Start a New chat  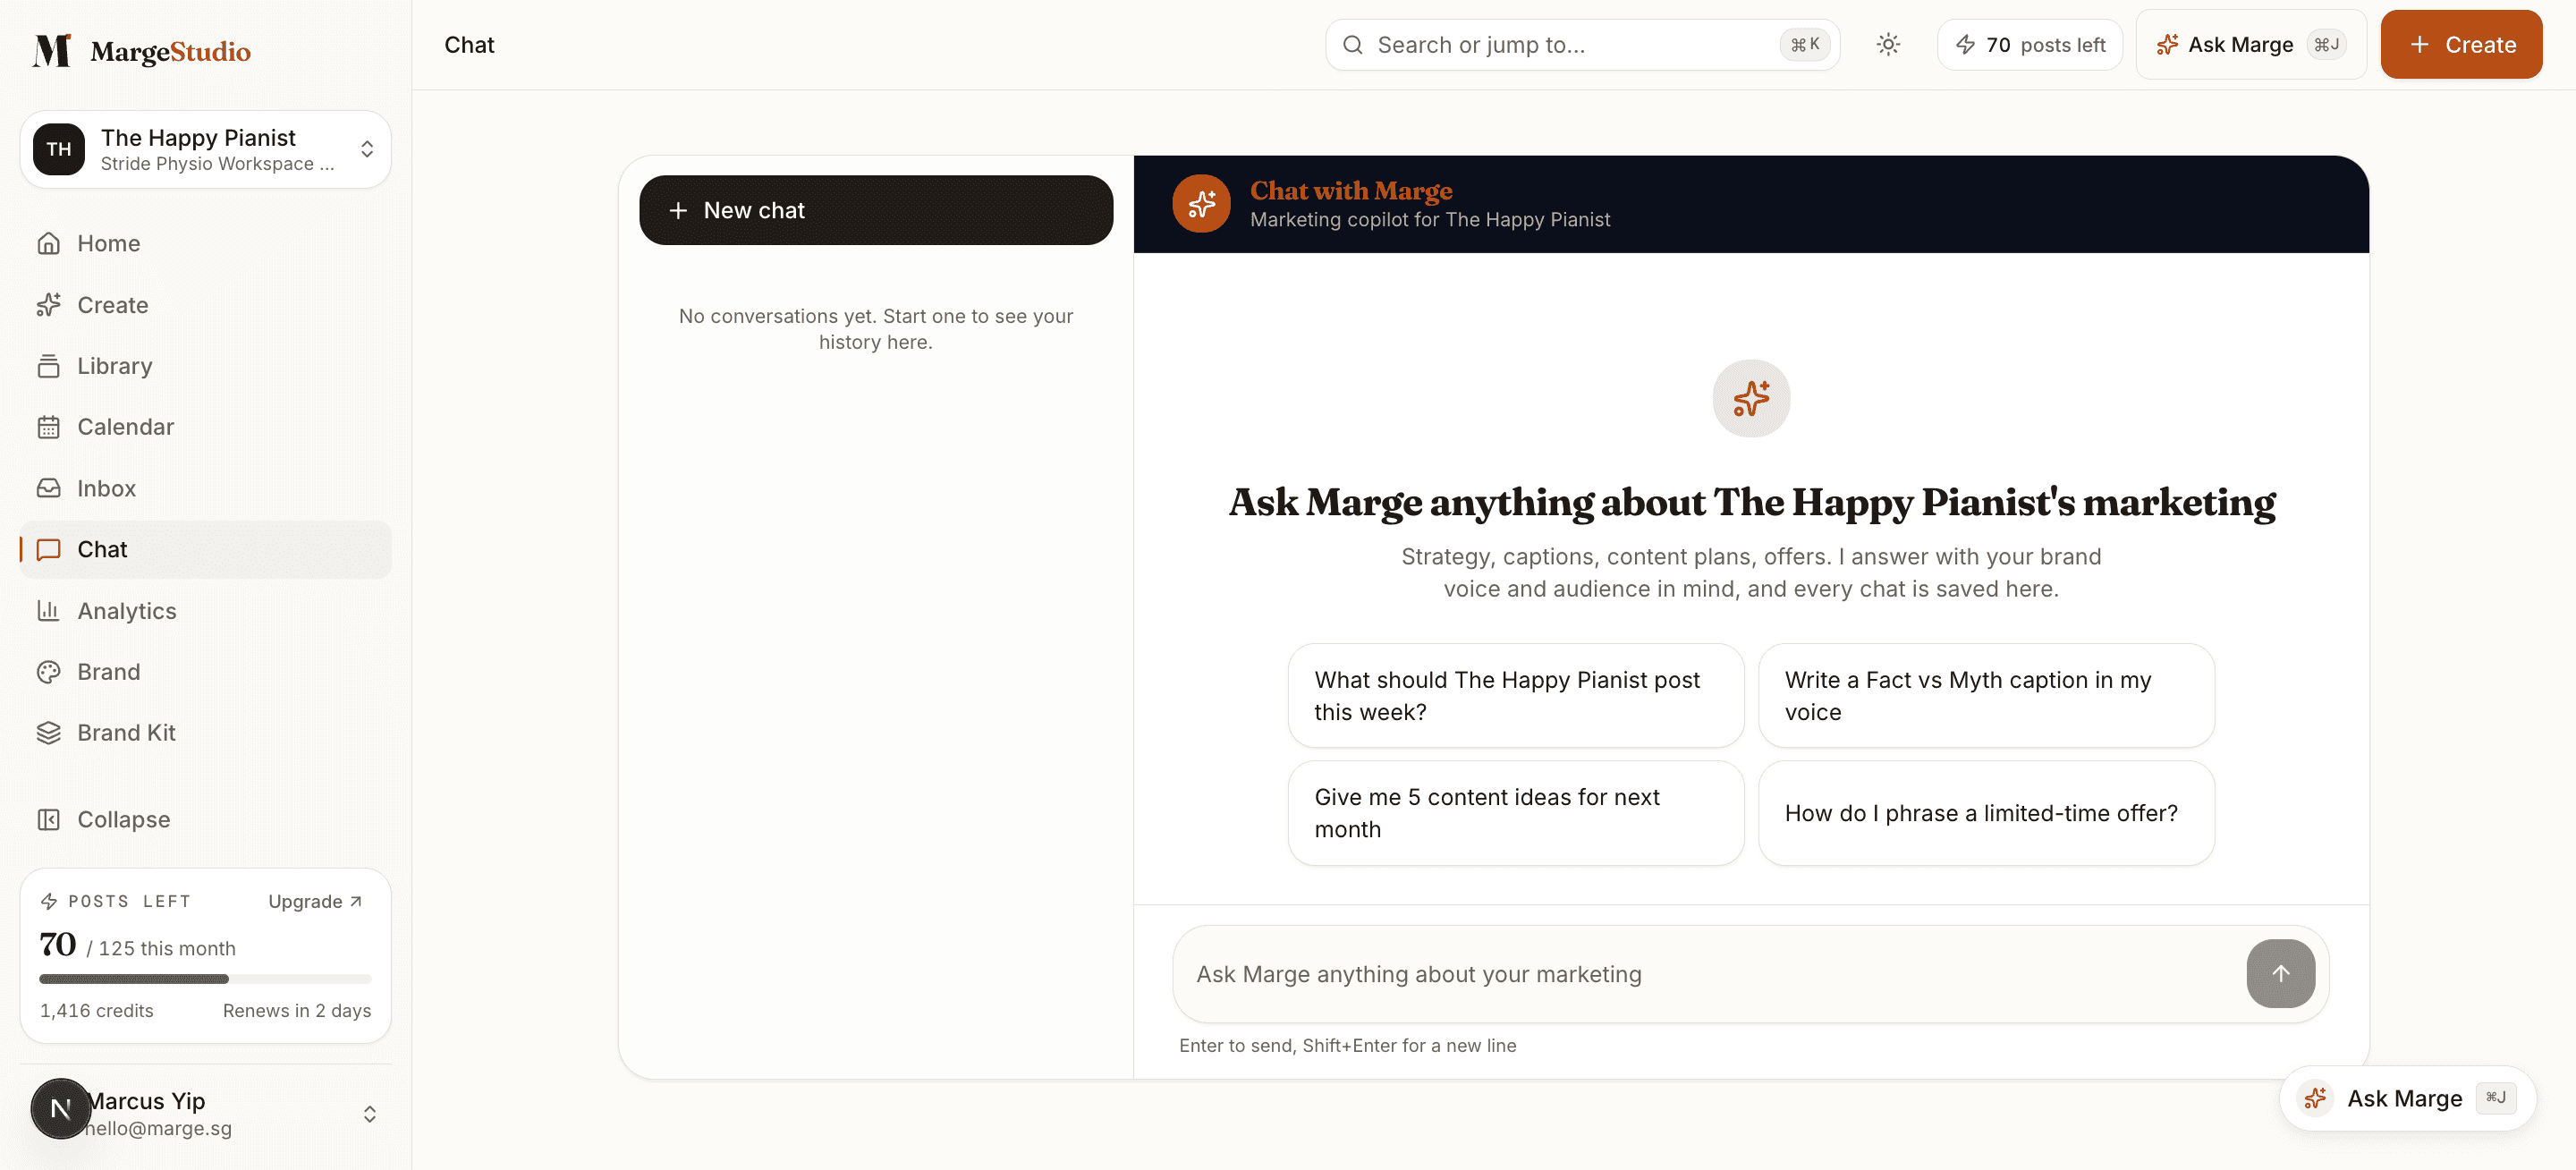(876, 210)
